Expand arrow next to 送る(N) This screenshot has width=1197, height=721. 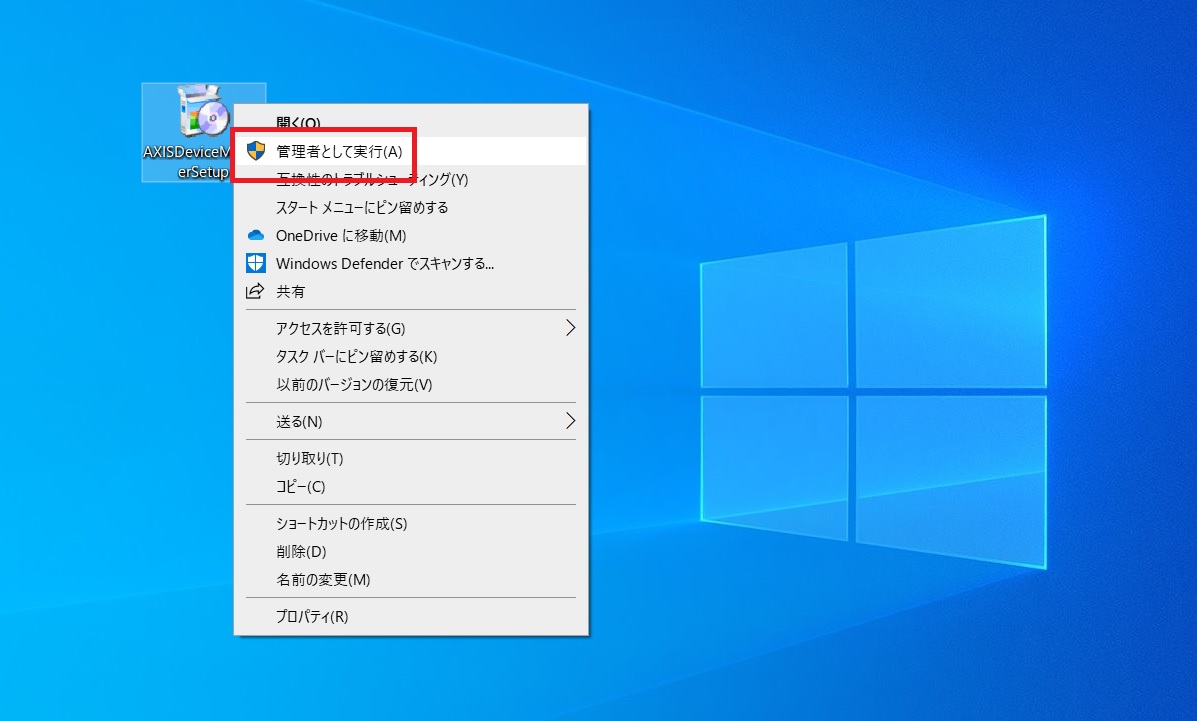pos(570,421)
